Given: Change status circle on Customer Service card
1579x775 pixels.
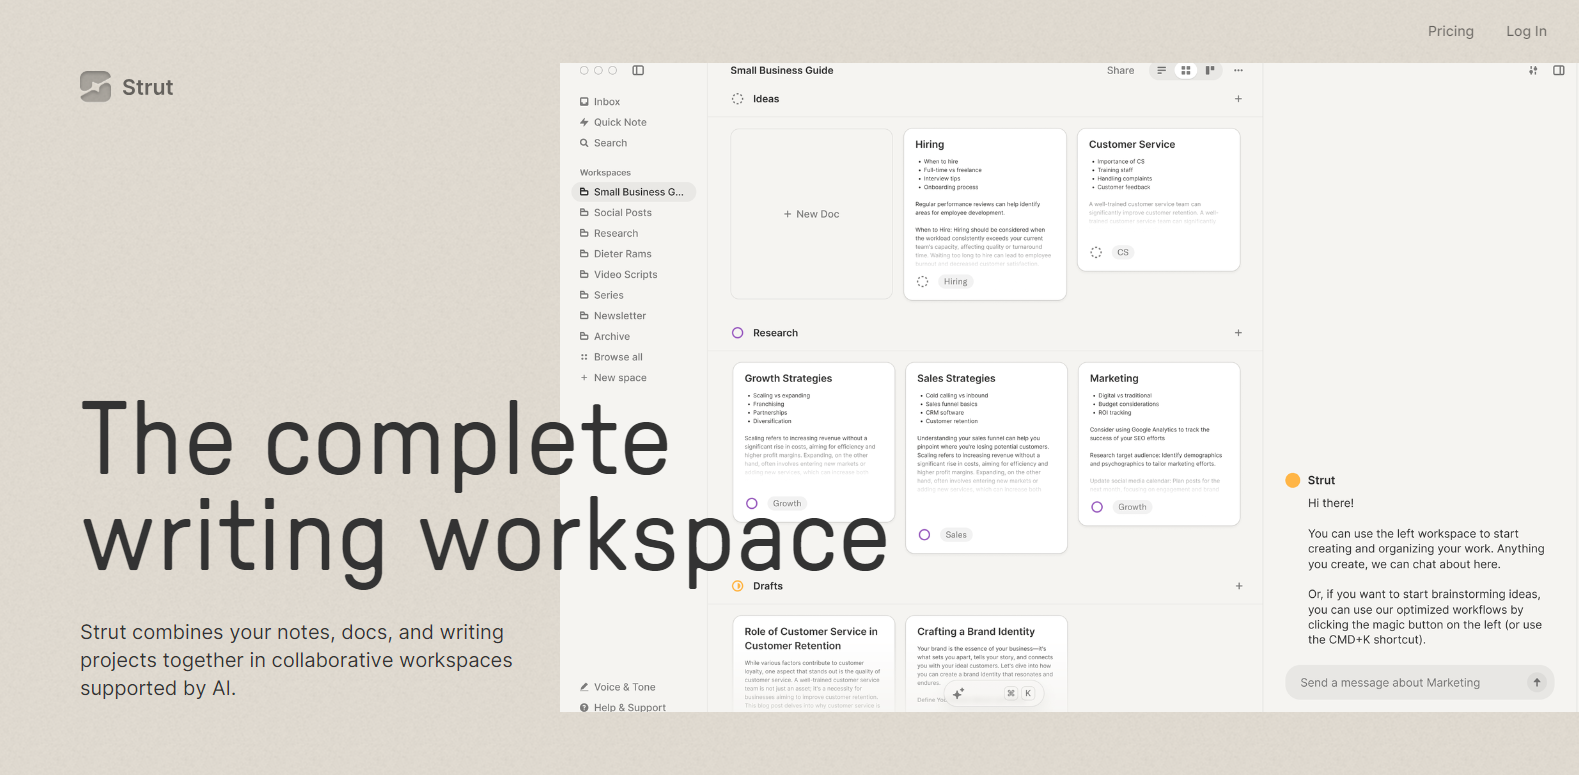Looking at the screenshot, I should pyautogui.click(x=1096, y=252).
